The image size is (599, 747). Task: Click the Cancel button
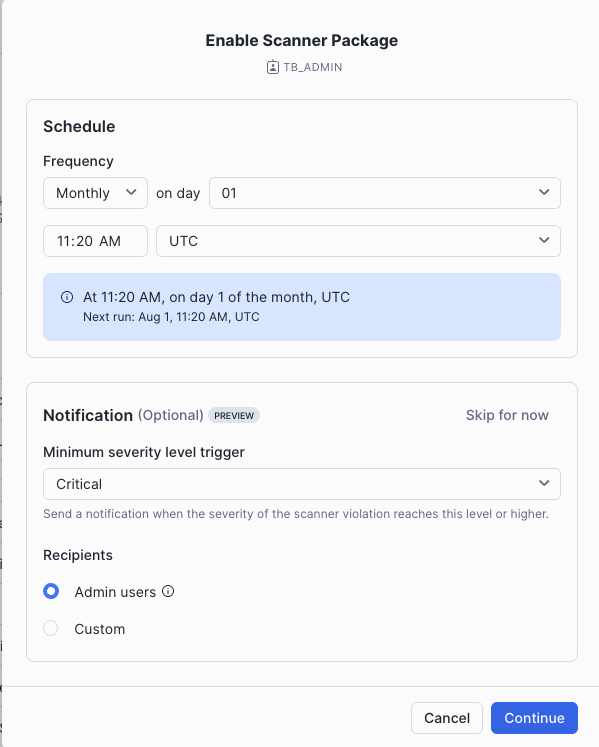point(447,718)
